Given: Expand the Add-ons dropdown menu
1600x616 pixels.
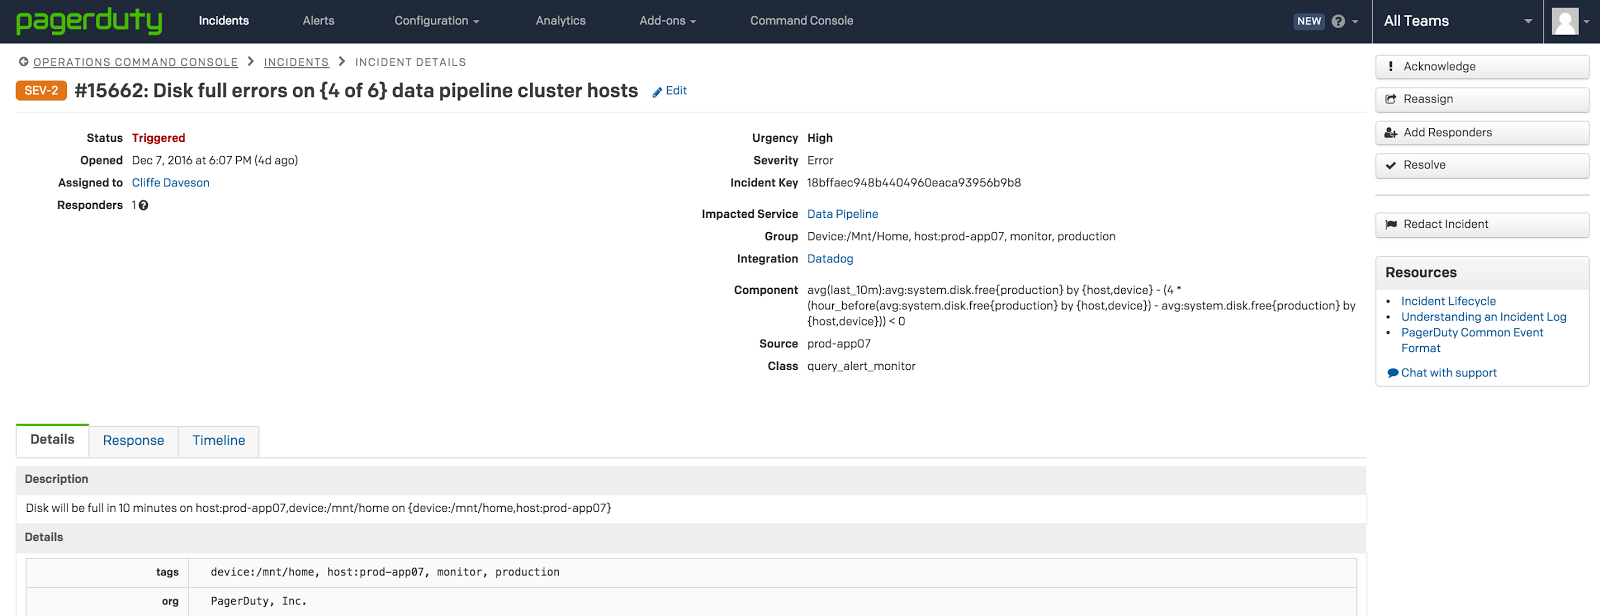Looking at the screenshot, I should coord(667,21).
